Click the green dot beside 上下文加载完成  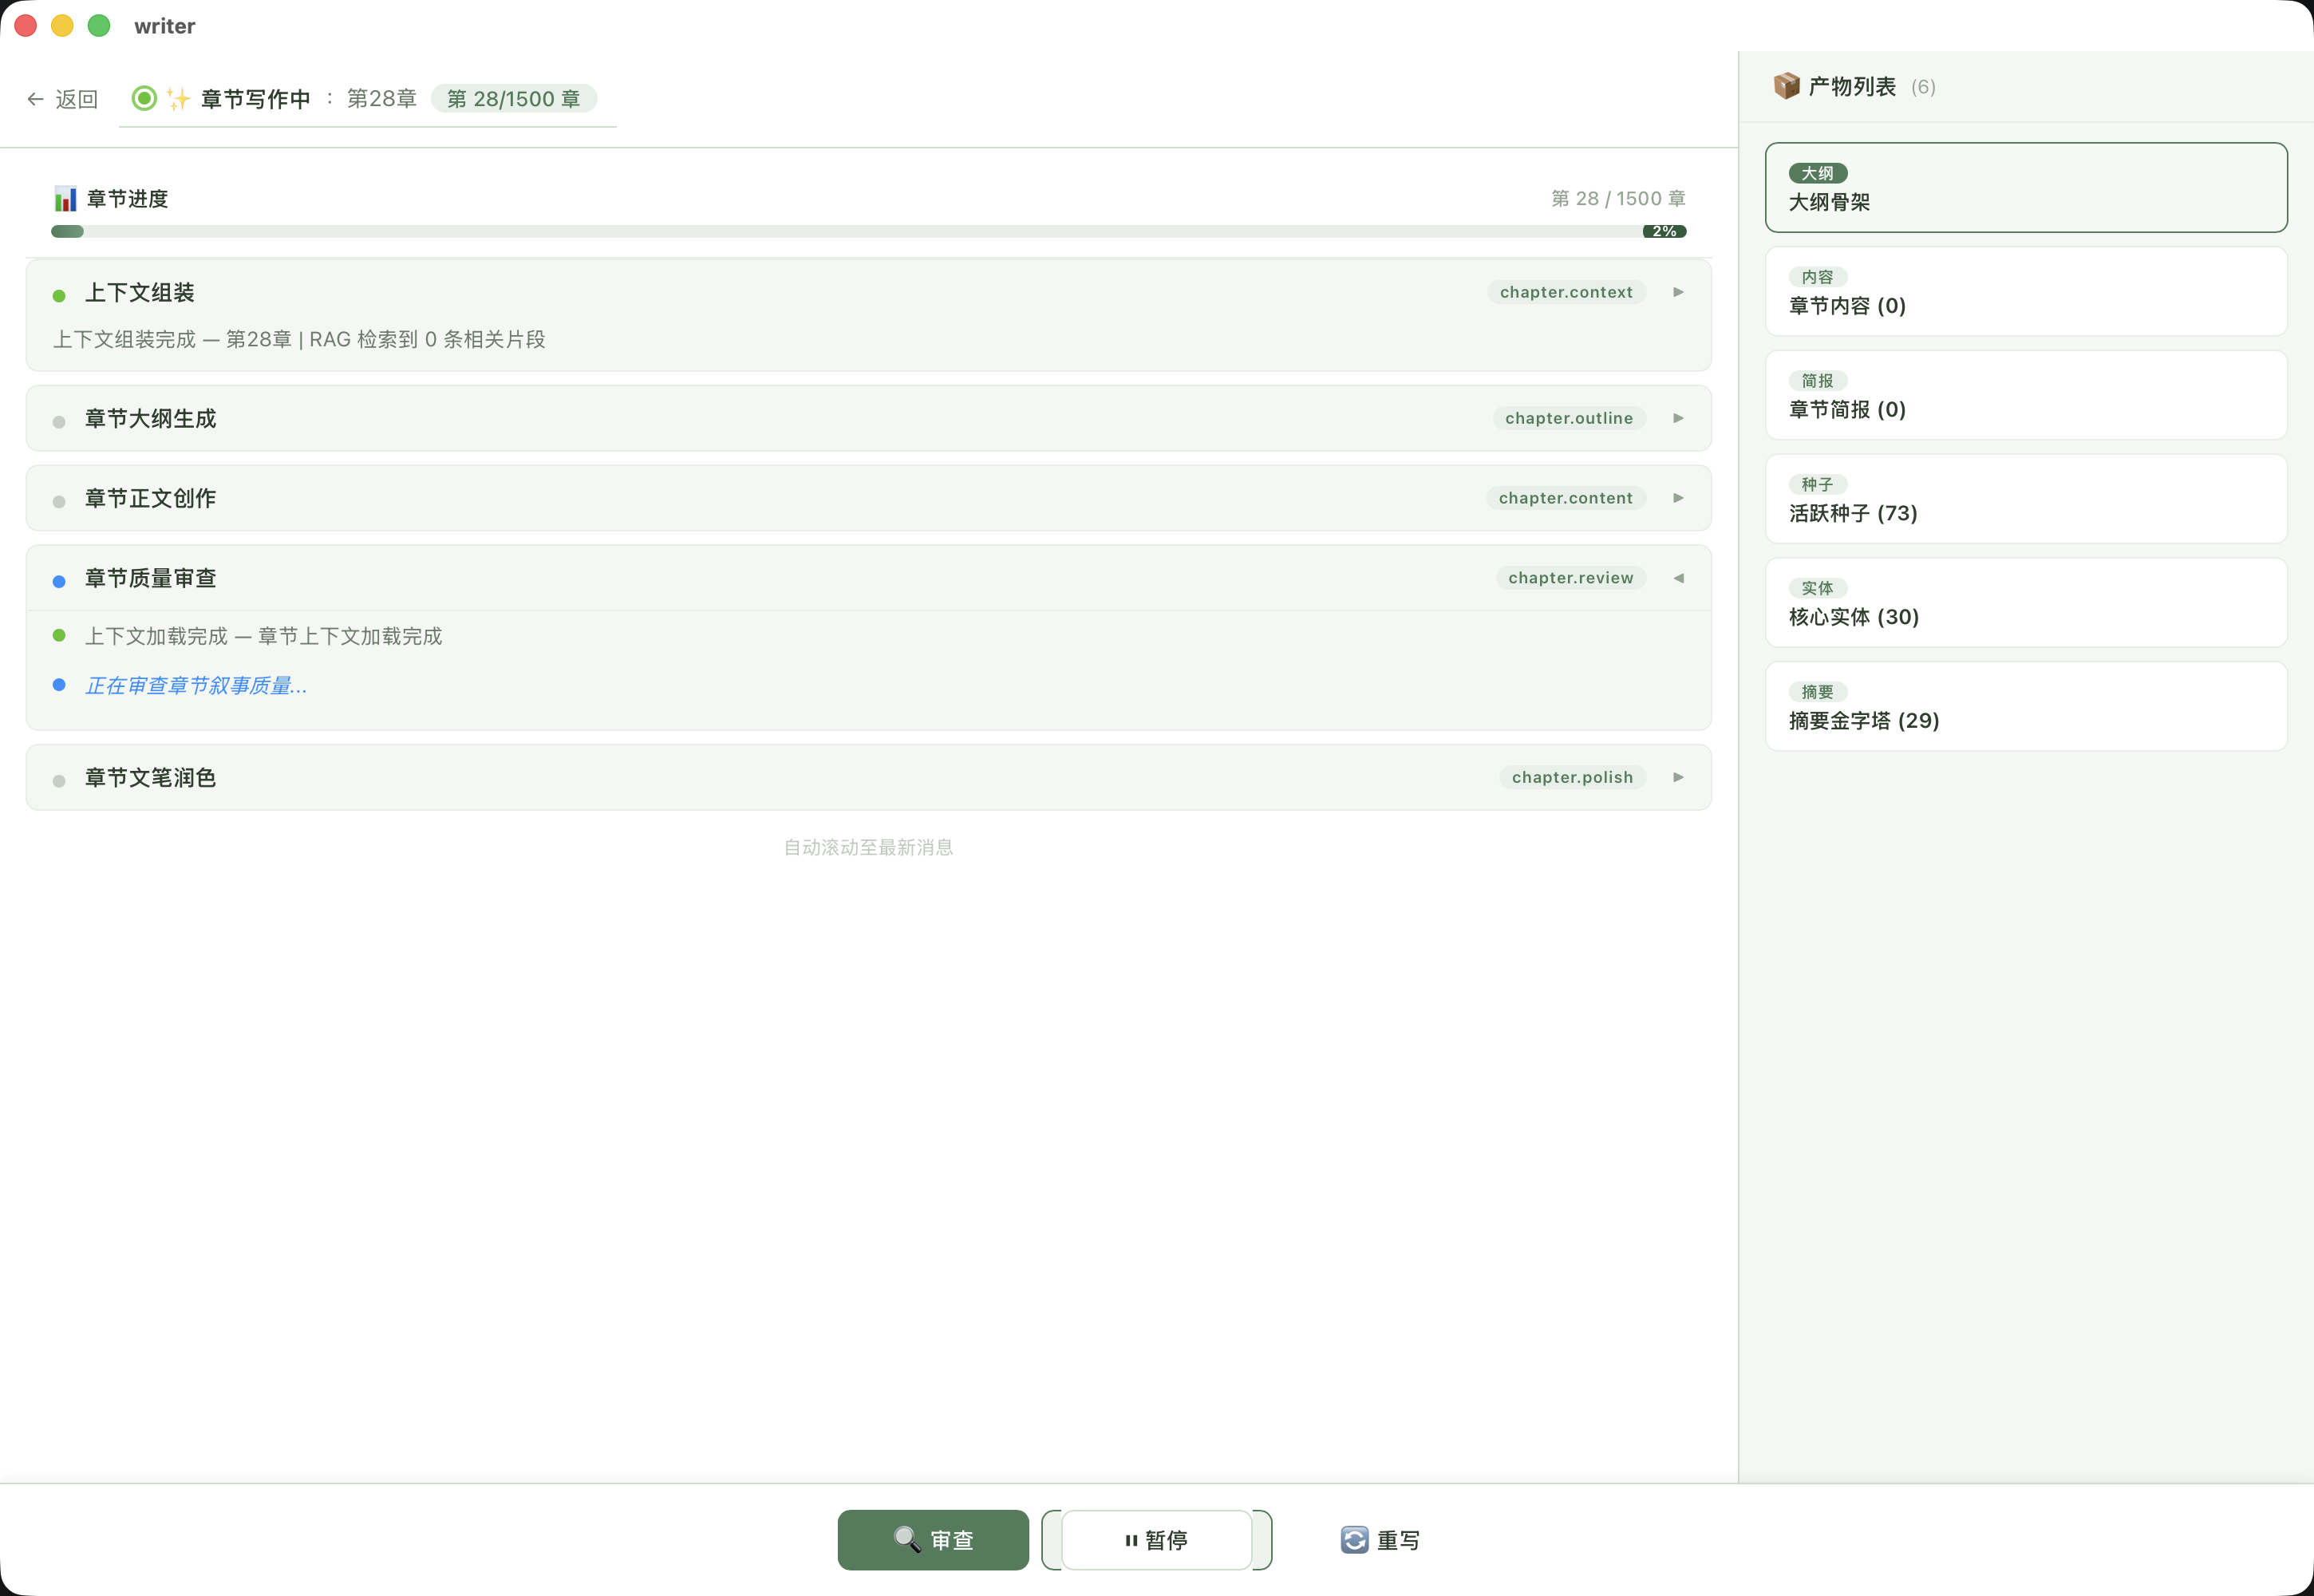[59, 635]
